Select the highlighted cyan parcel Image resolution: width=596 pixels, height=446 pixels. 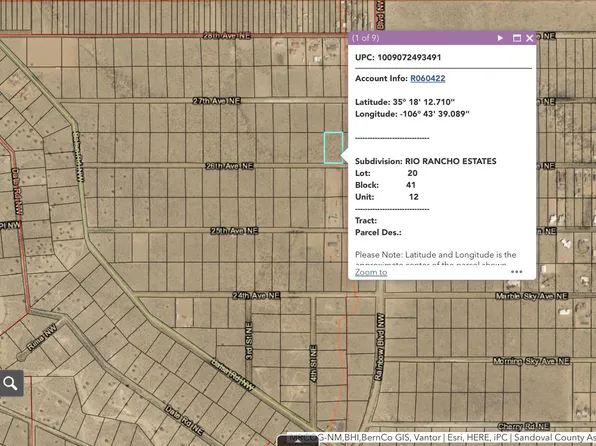coord(333,148)
